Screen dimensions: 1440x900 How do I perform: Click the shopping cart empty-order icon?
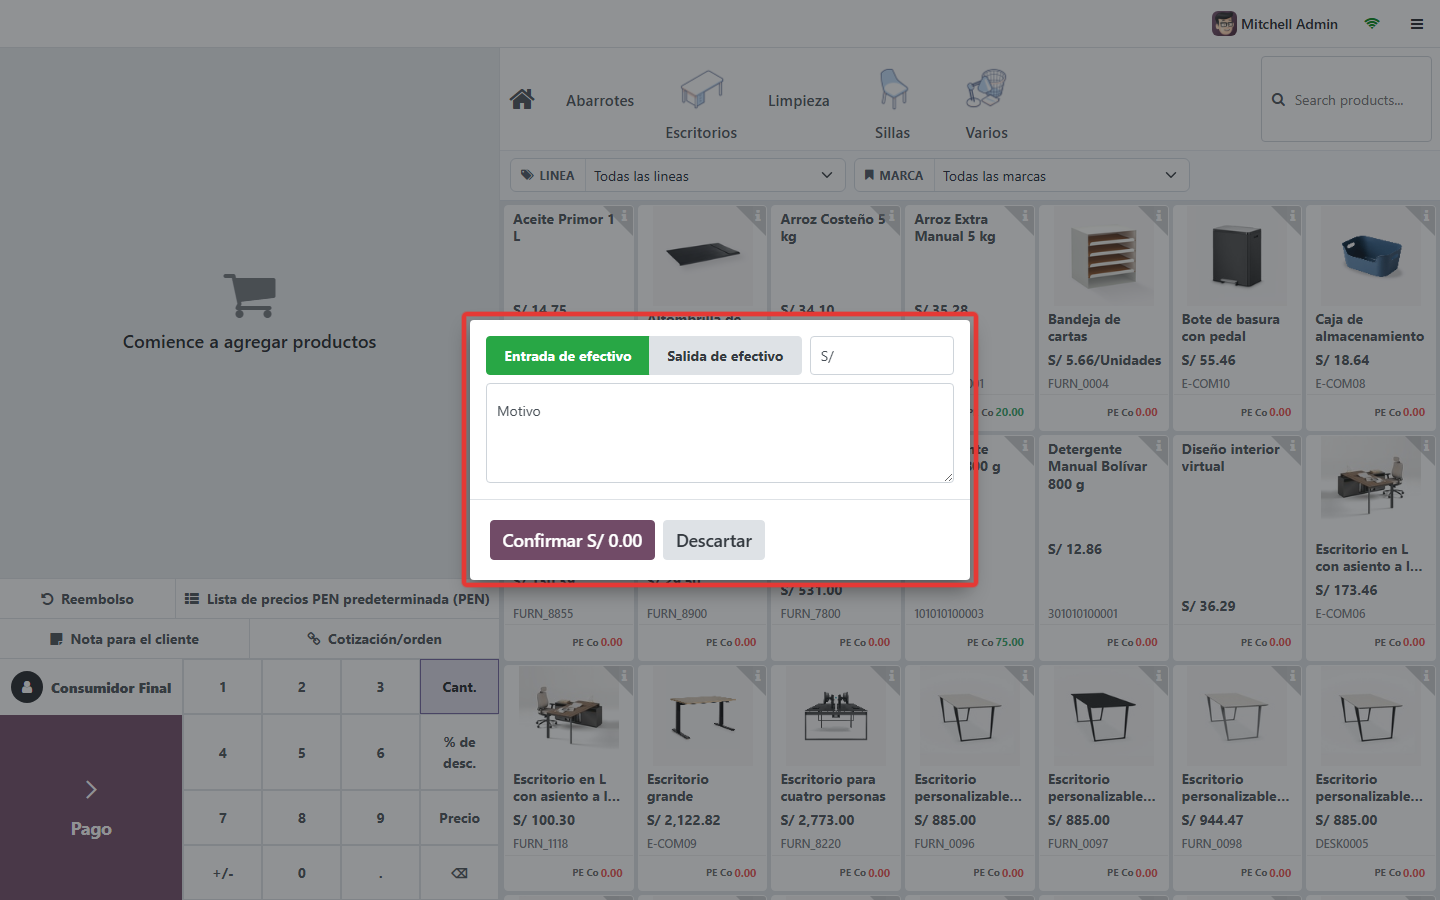click(250, 295)
